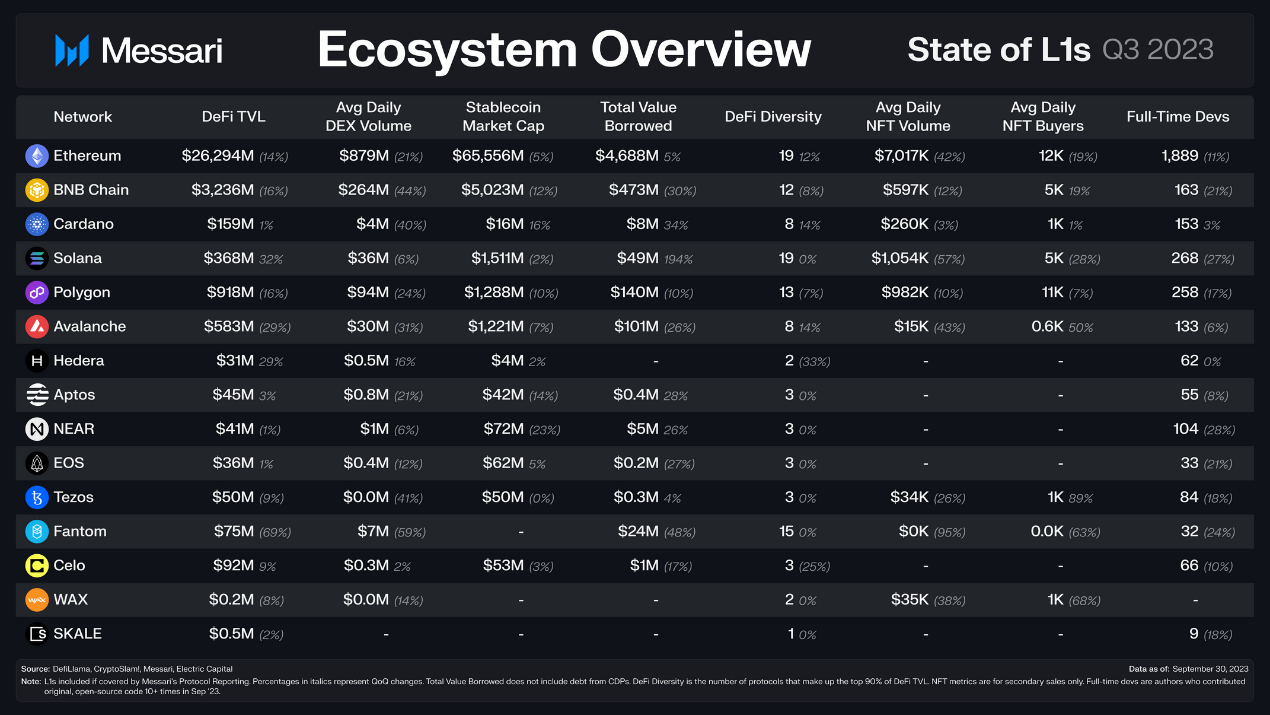Select the NEAR network icon
Screen dimensions: 1270x715
(37, 429)
